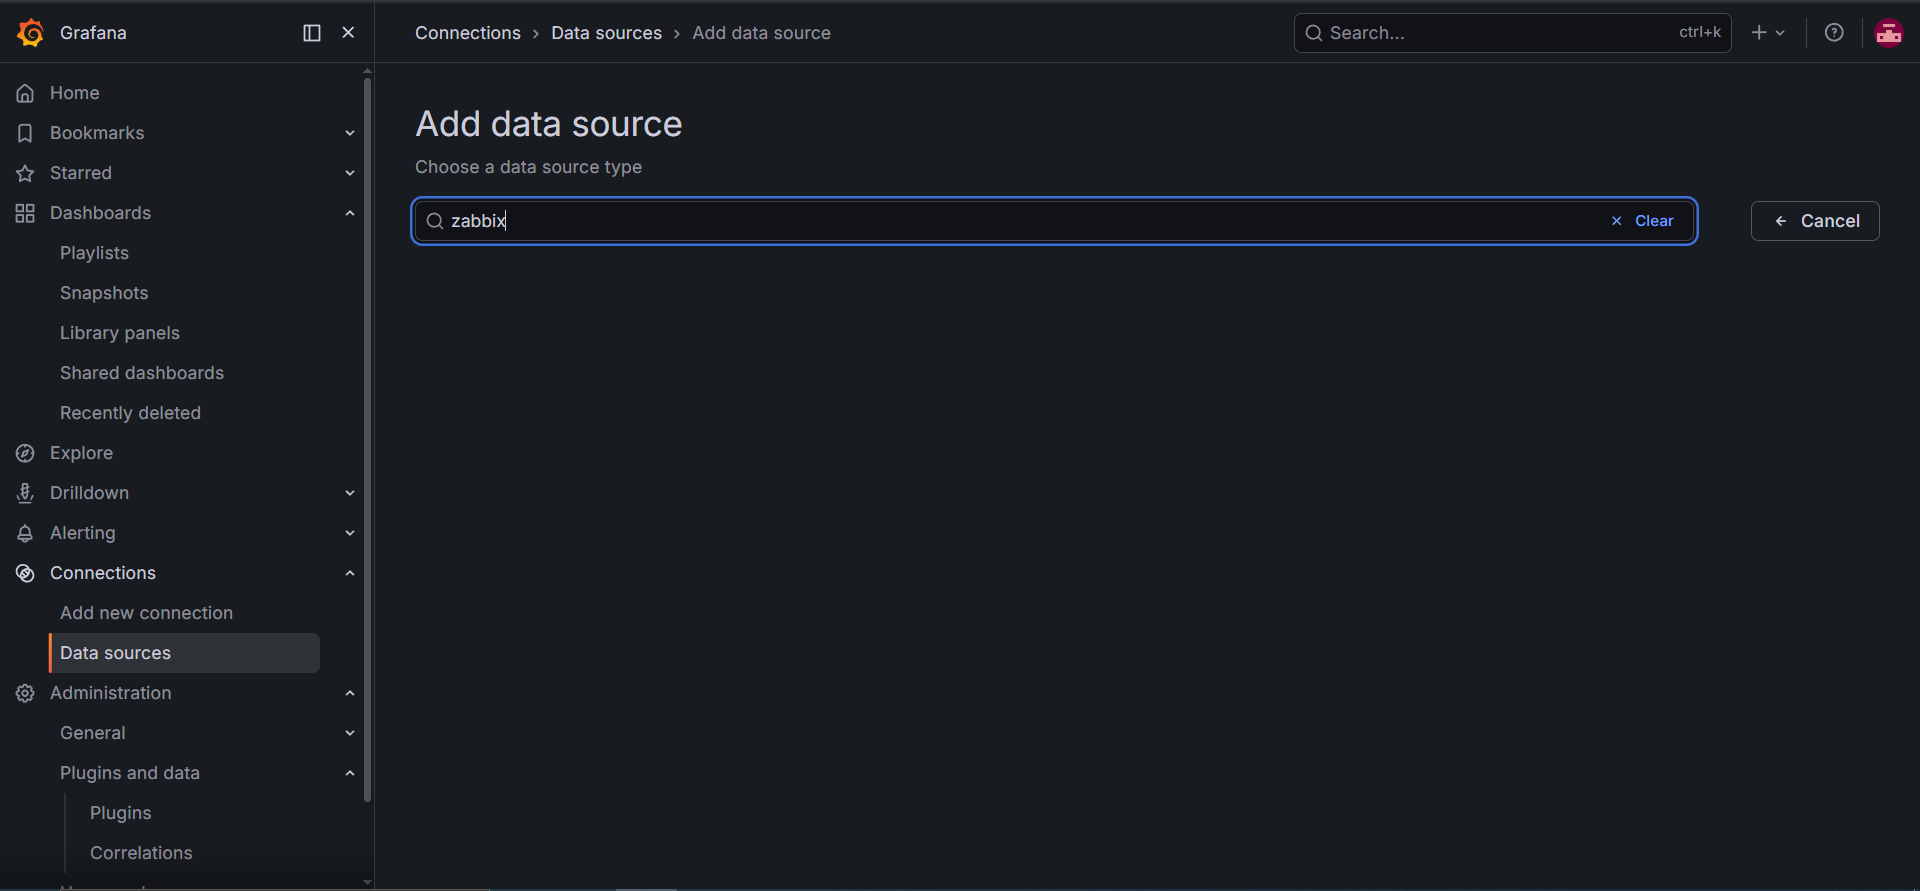Clear the zabbix filter text
The width and height of the screenshot is (1920, 891).
pyautogui.click(x=1642, y=221)
